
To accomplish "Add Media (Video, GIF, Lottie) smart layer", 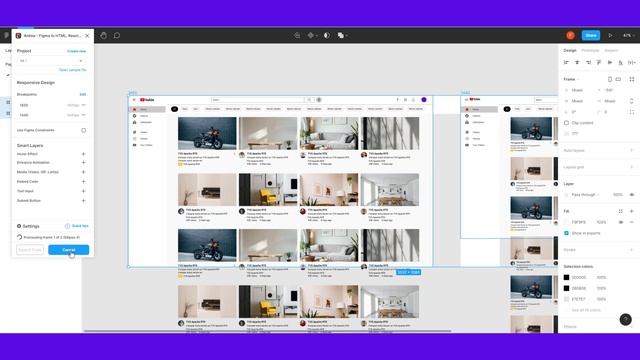I will pyautogui.click(x=84, y=172).
